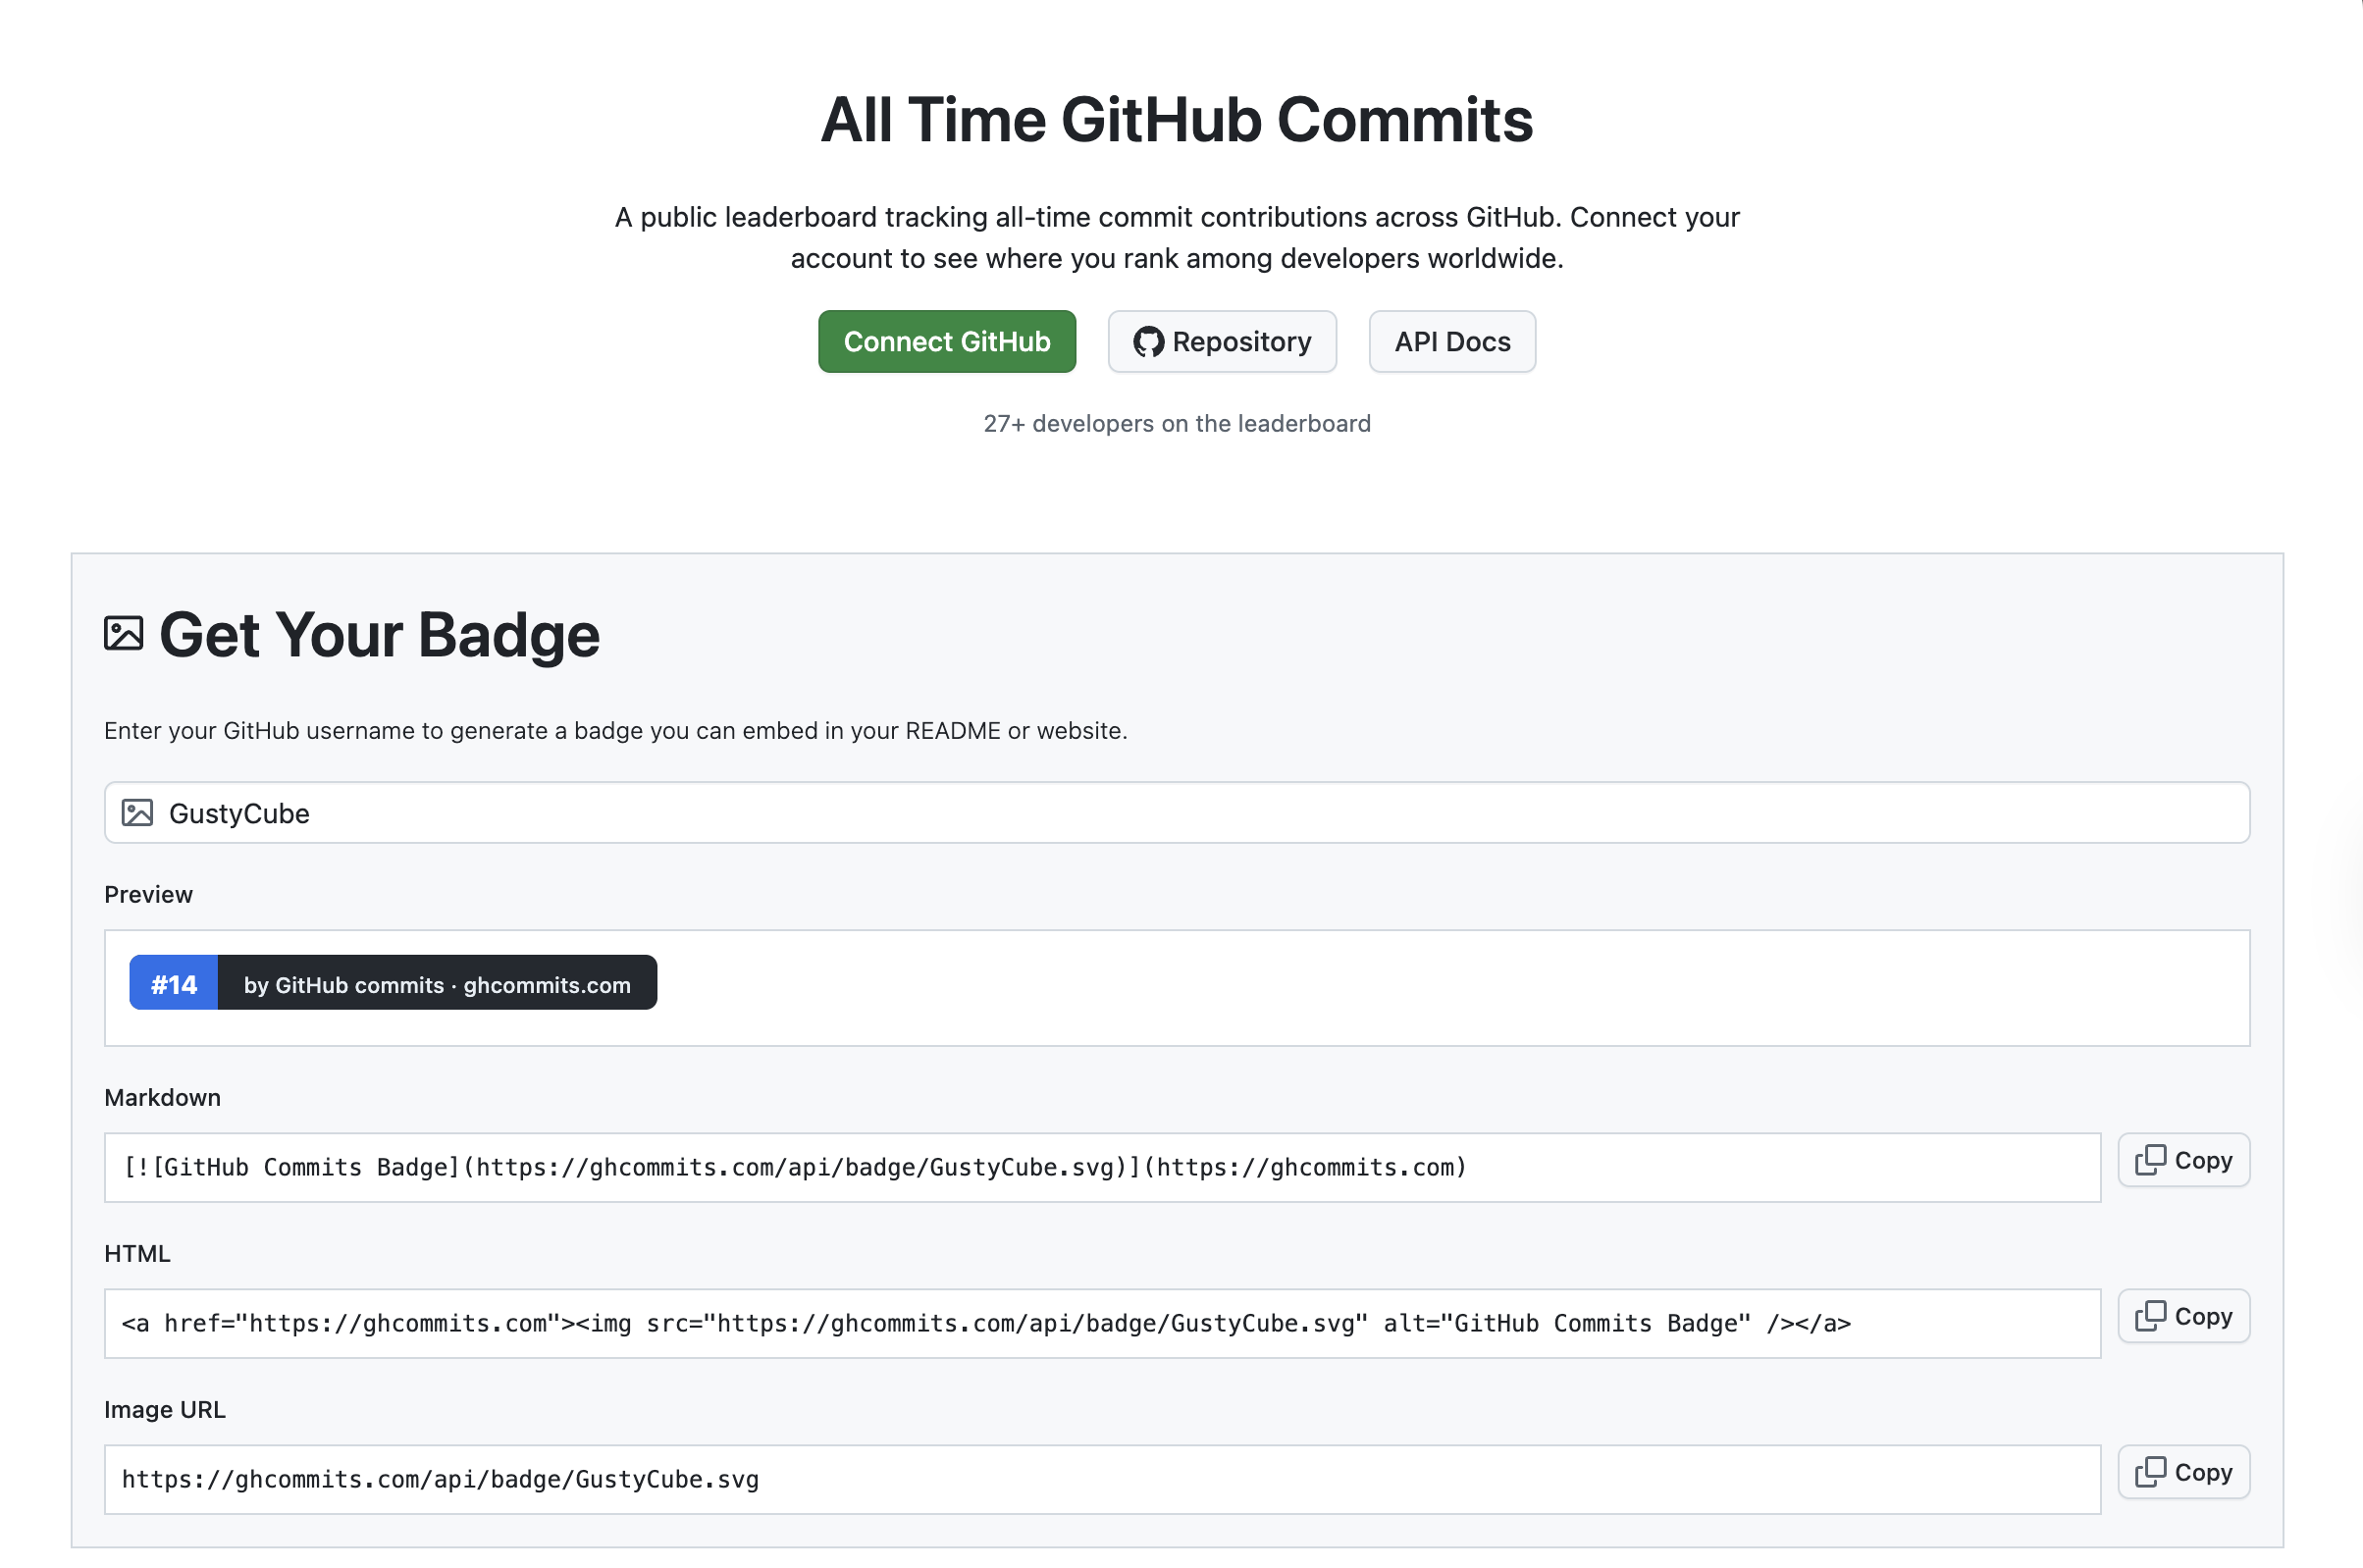Open the Repository link
Viewport: 2363px width, 1568px height.
(1222, 341)
